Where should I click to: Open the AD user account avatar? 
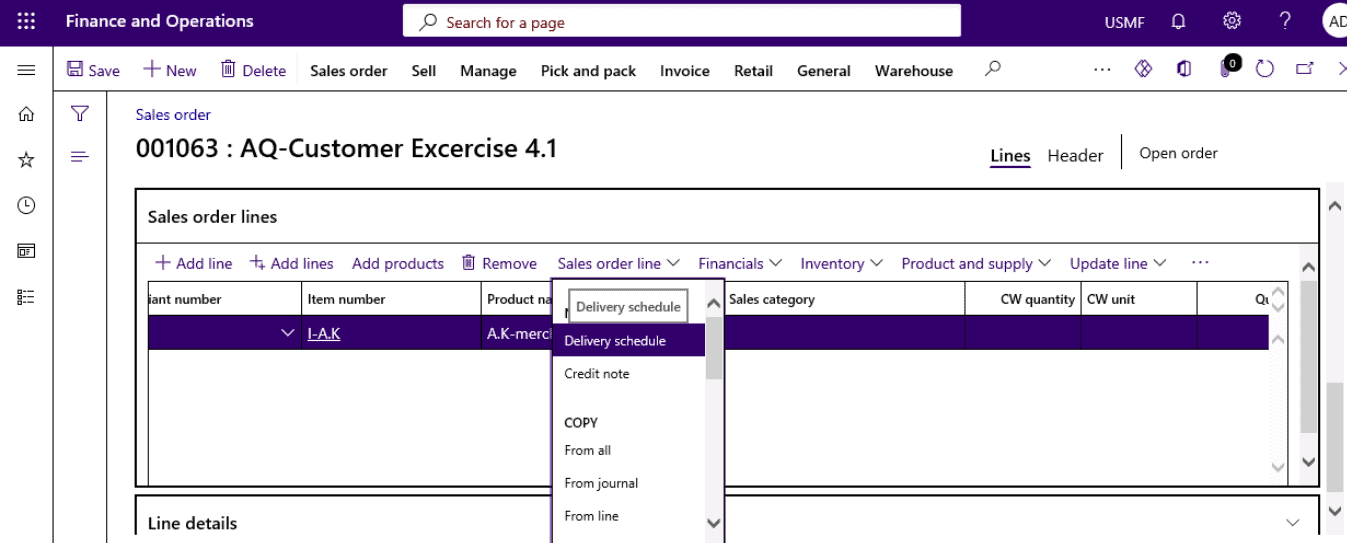coord(1335,21)
